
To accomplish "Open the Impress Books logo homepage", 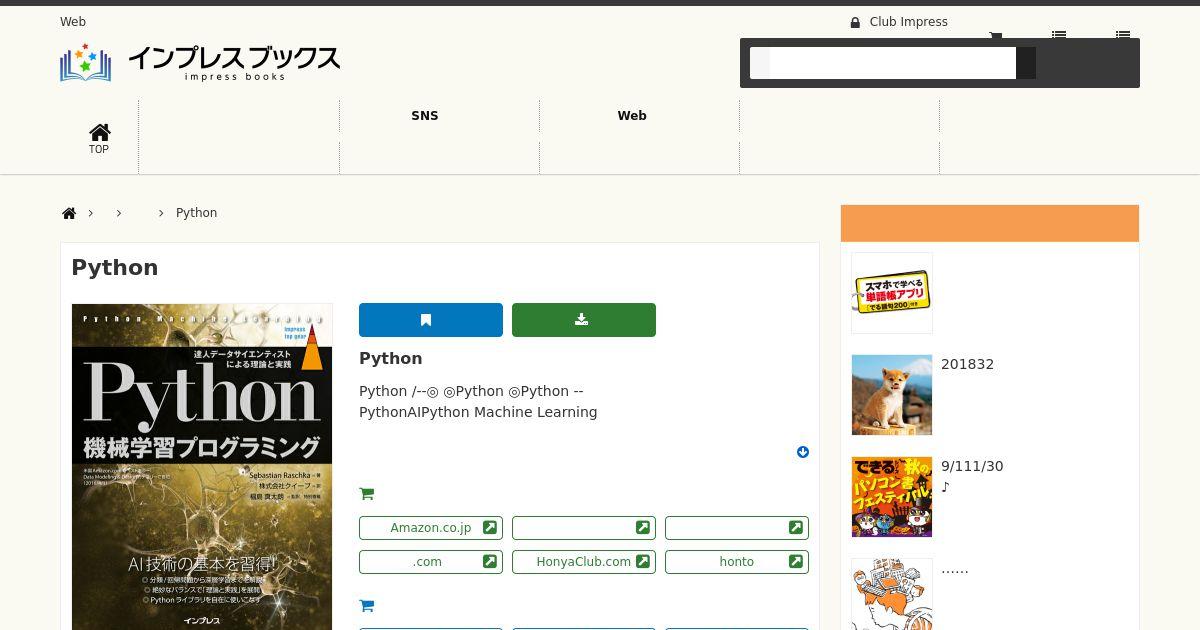I will [x=200, y=62].
